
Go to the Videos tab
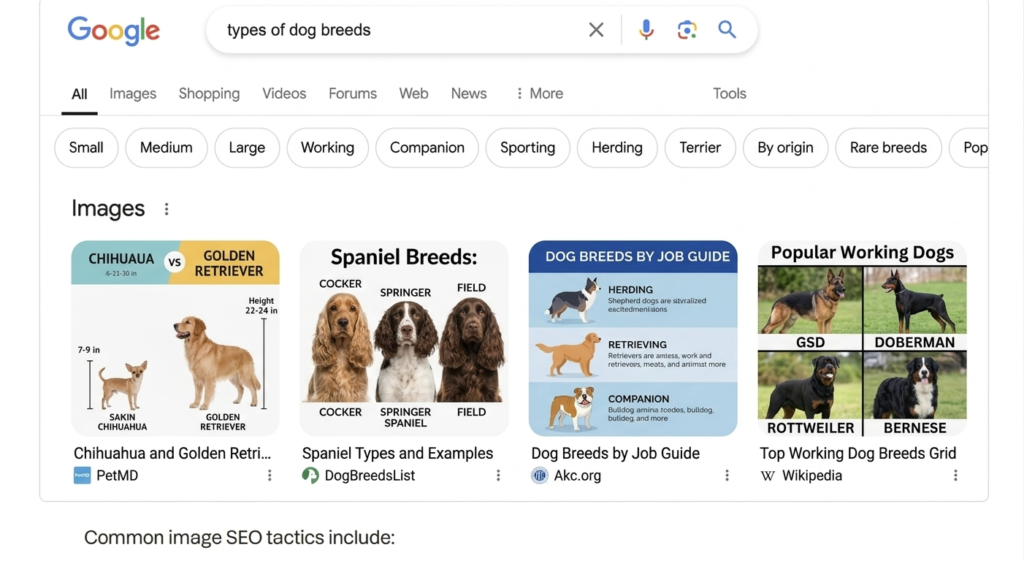point(284,93)
